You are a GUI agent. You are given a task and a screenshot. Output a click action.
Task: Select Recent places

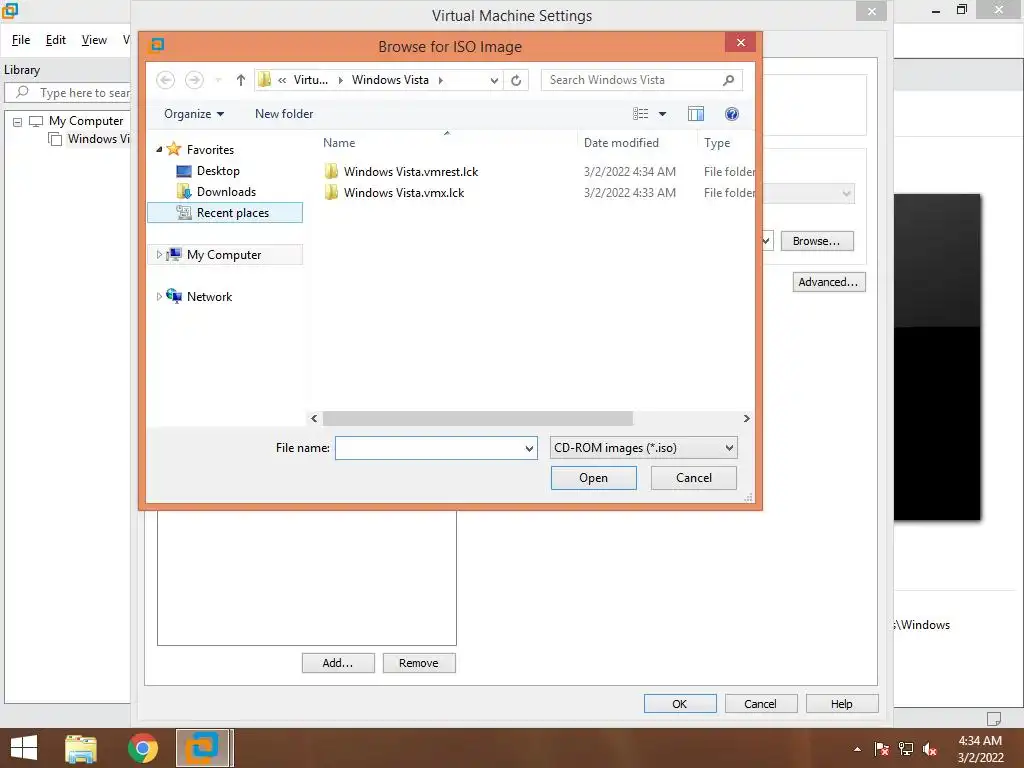tap(225, 212)
